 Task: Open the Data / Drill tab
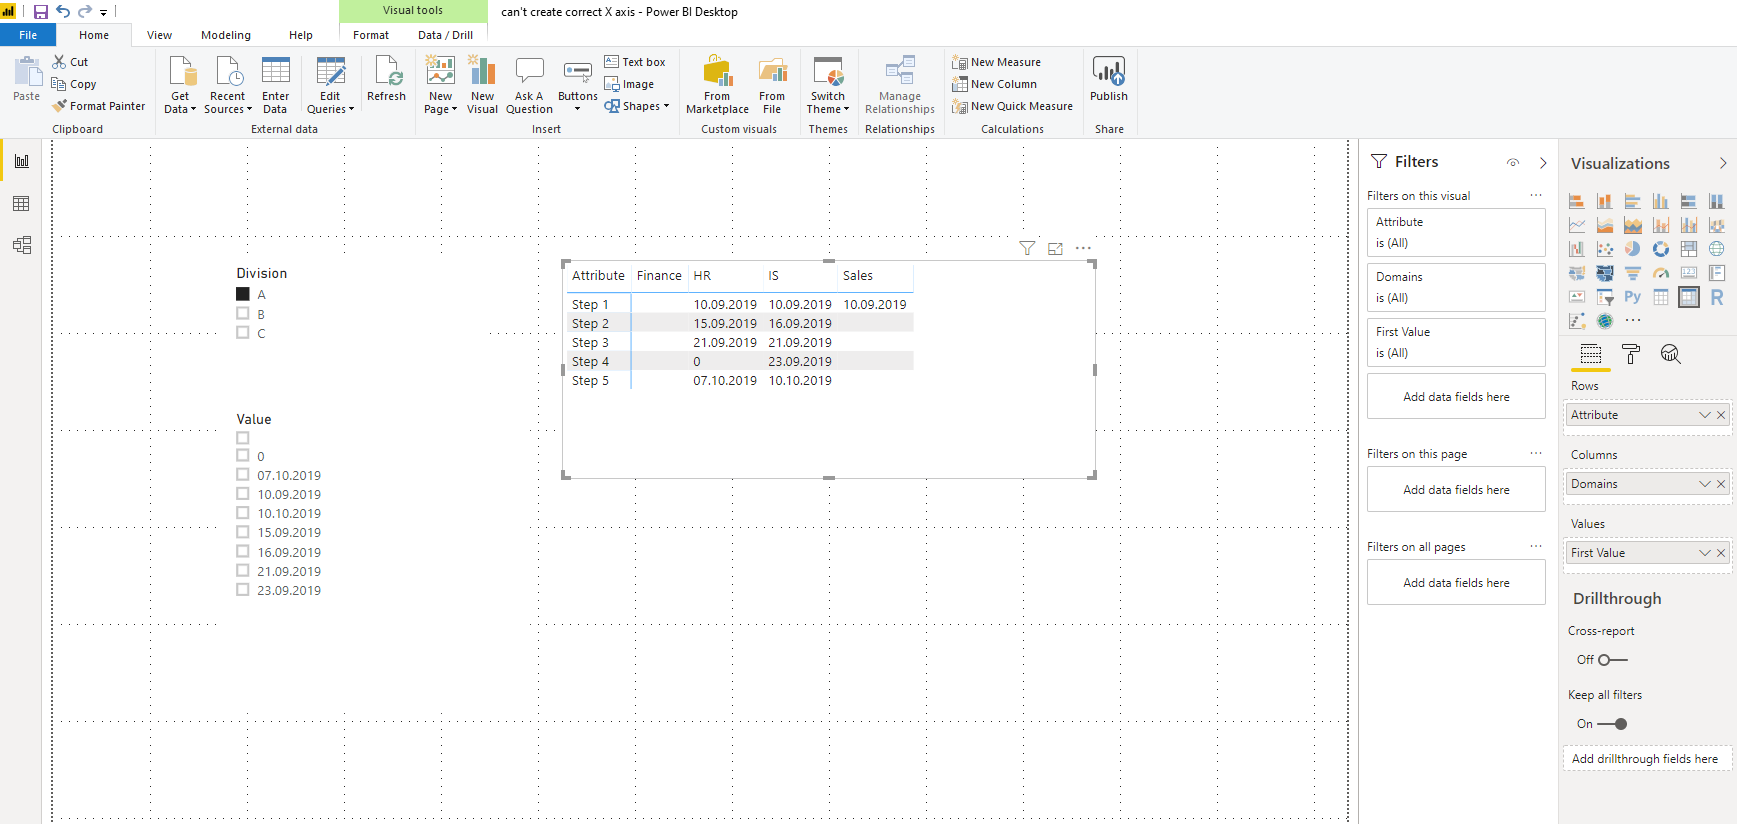[x=445, y=35]
